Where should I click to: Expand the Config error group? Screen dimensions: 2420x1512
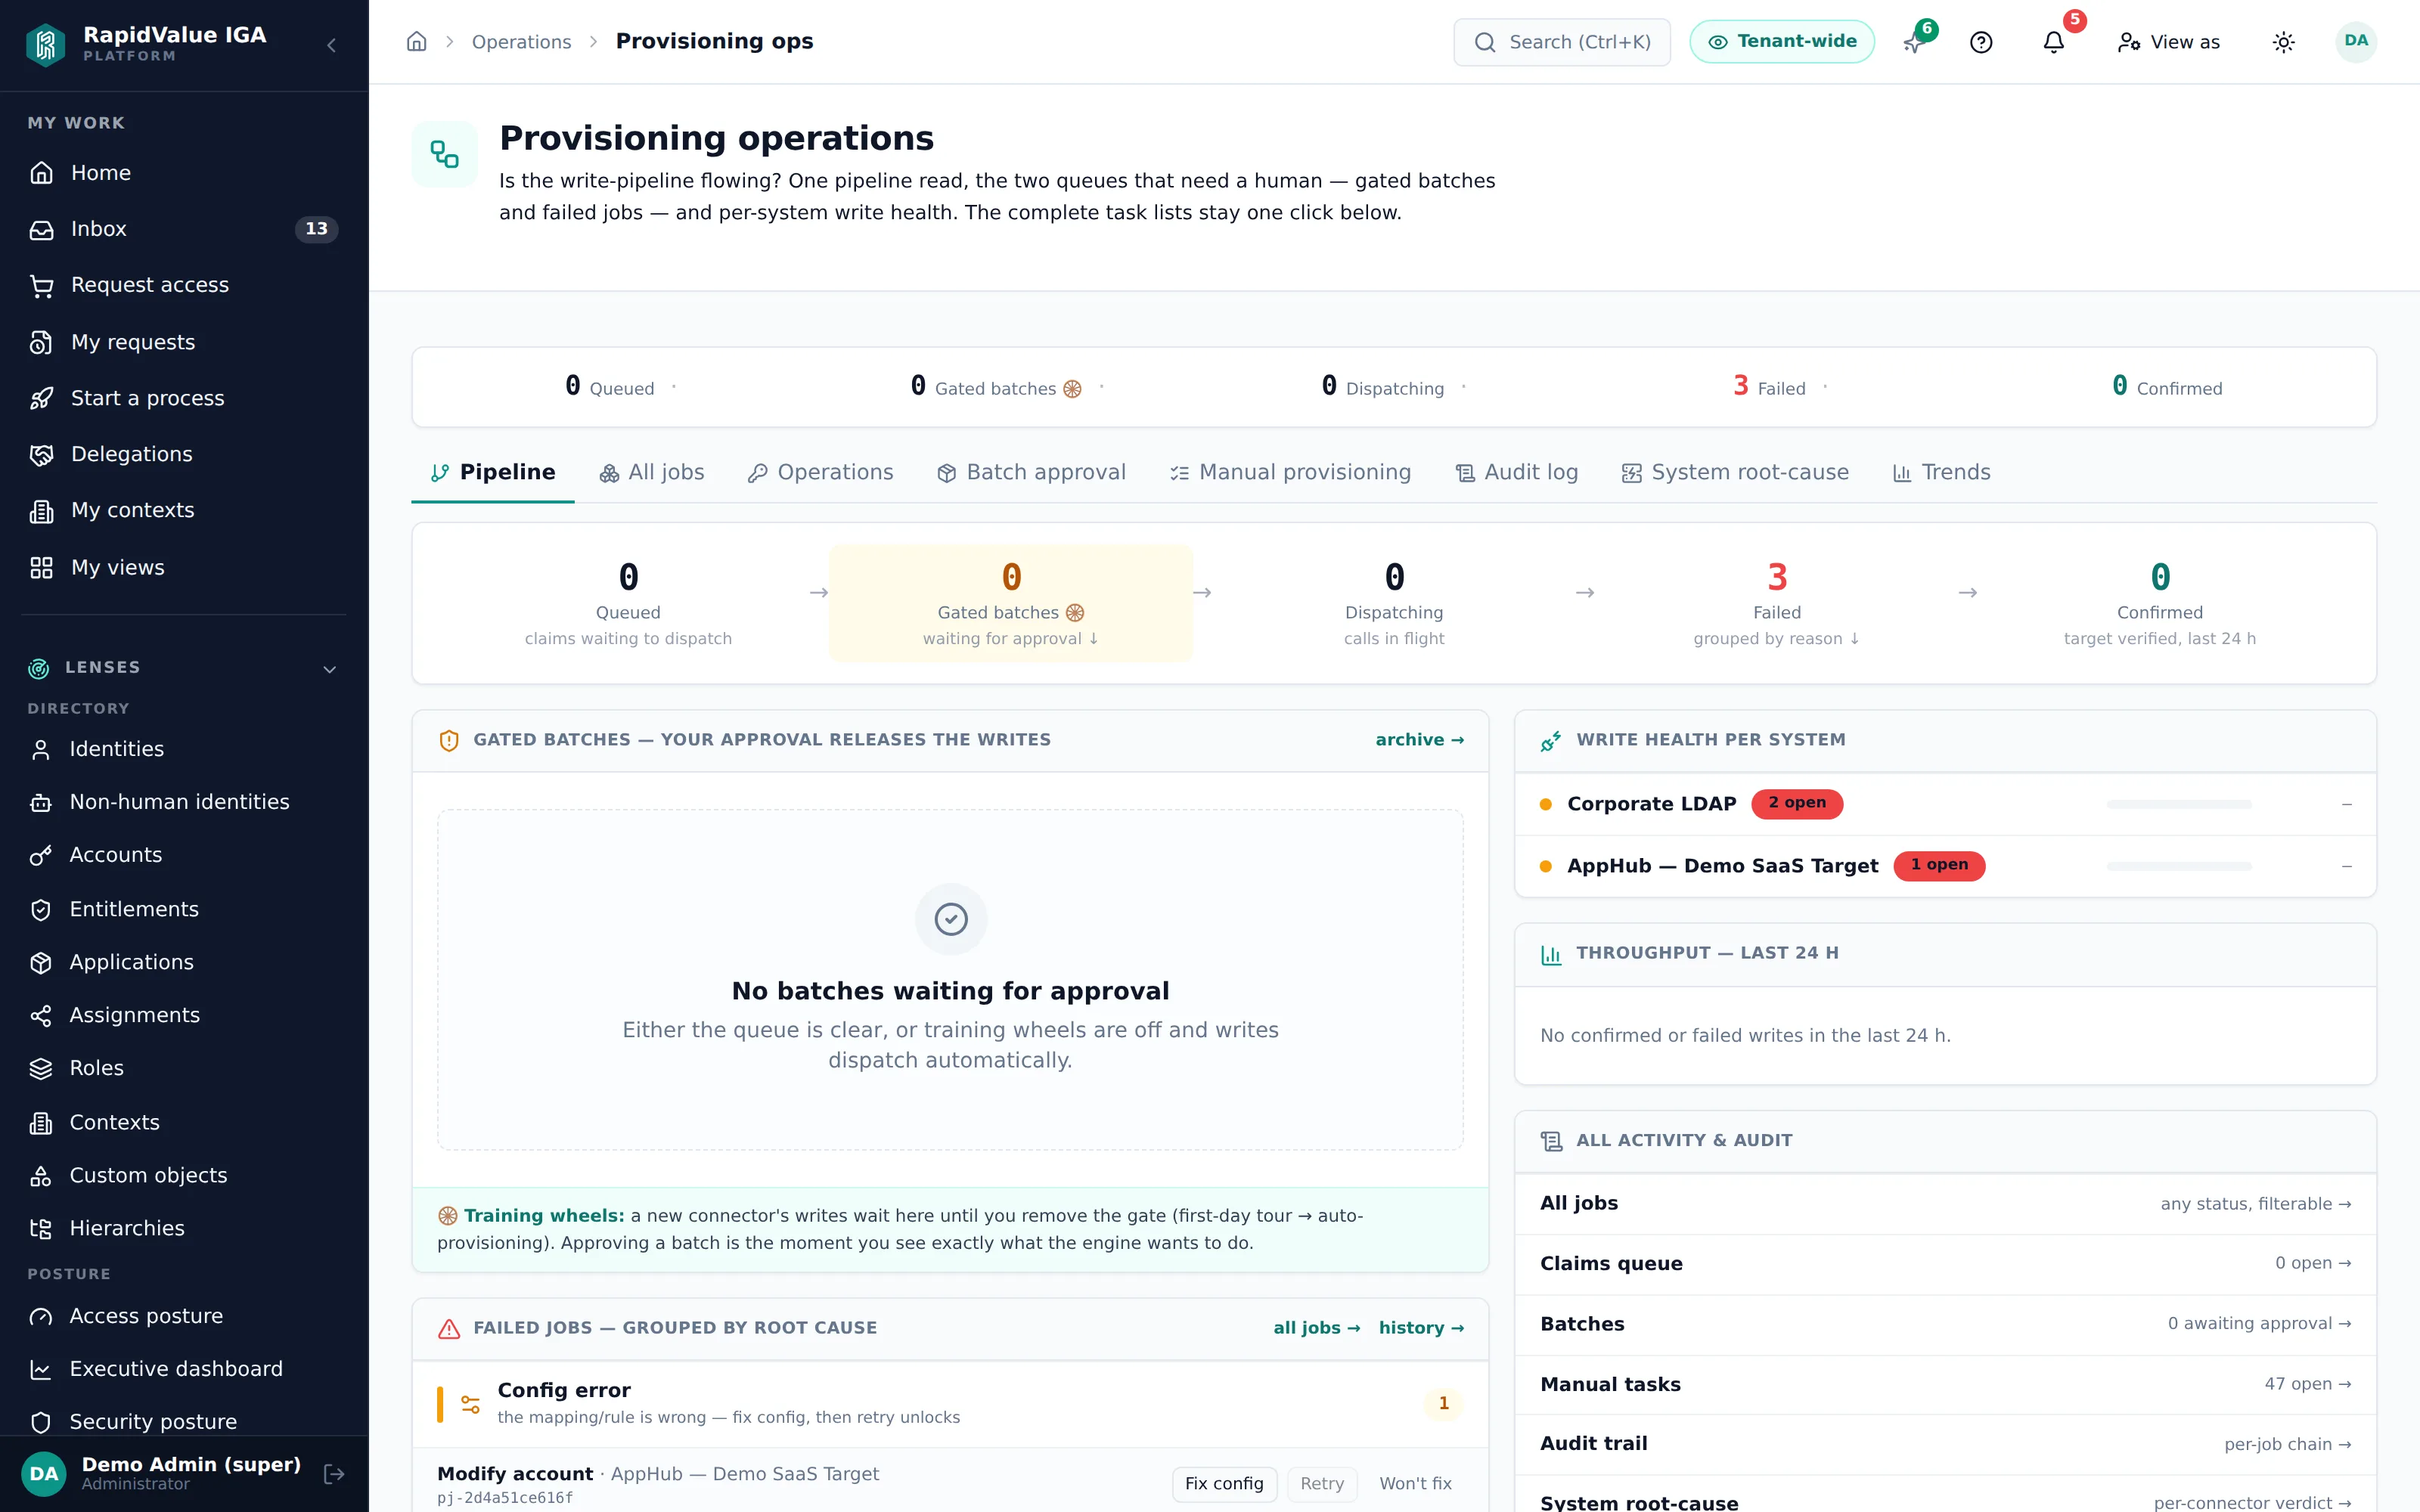pyautogui.click(x=950, y=1403)
